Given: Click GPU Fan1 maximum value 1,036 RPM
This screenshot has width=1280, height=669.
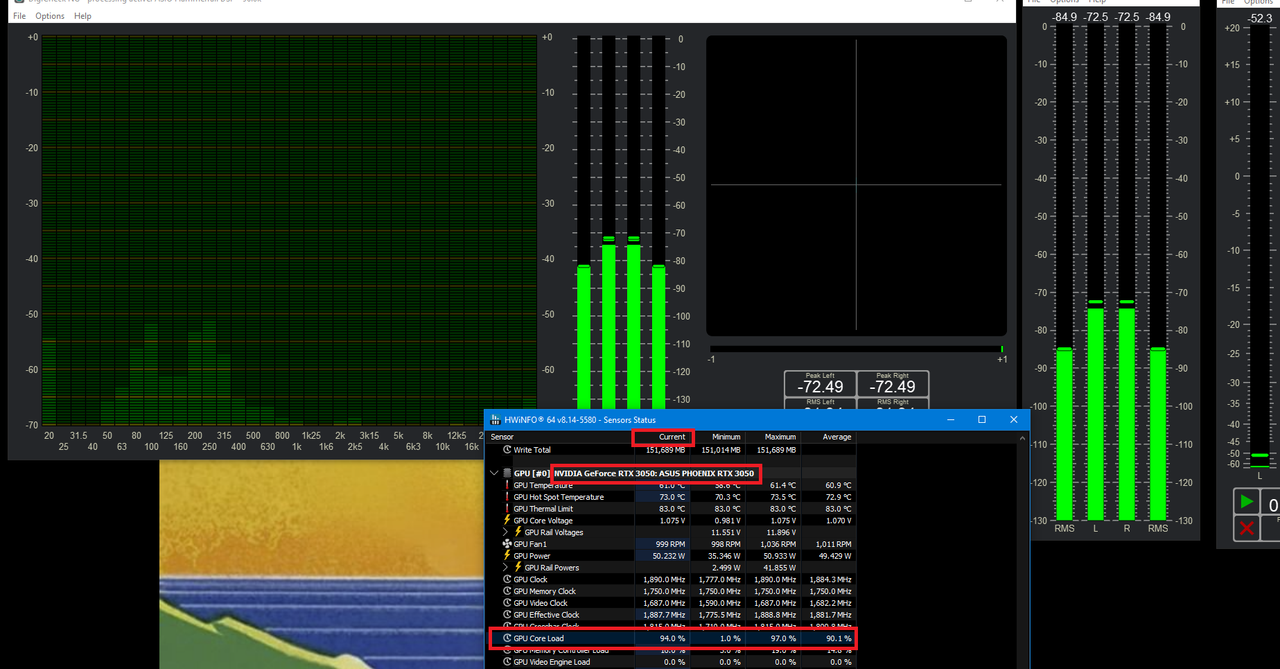Looking at the screenshot, I should pos(776,544).
